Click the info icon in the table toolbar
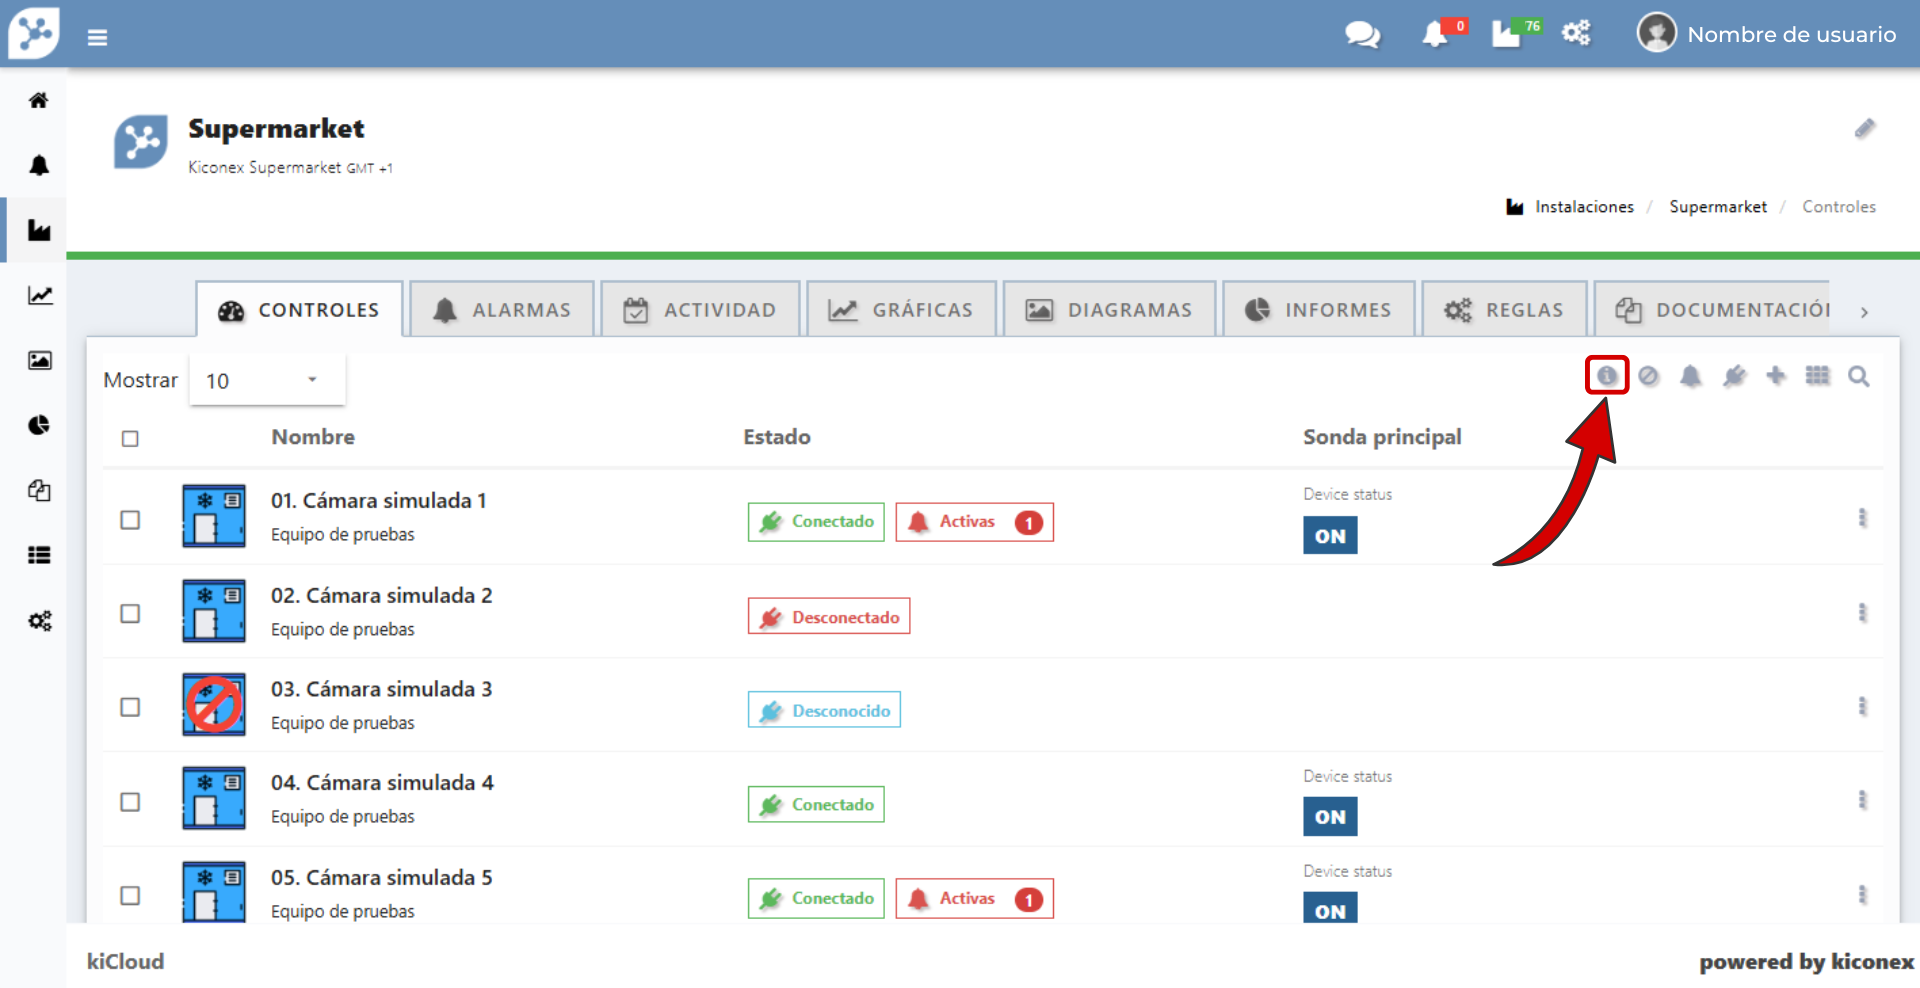The width and height of the screenshot is (1920, 988). coord(1606,376)
